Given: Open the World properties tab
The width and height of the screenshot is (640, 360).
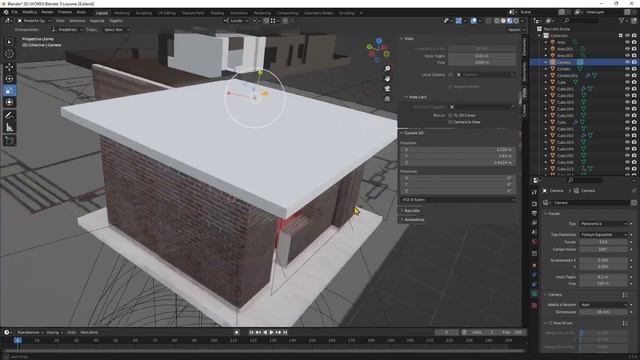Looking at the screenshot, I should [x=535, y=241].
